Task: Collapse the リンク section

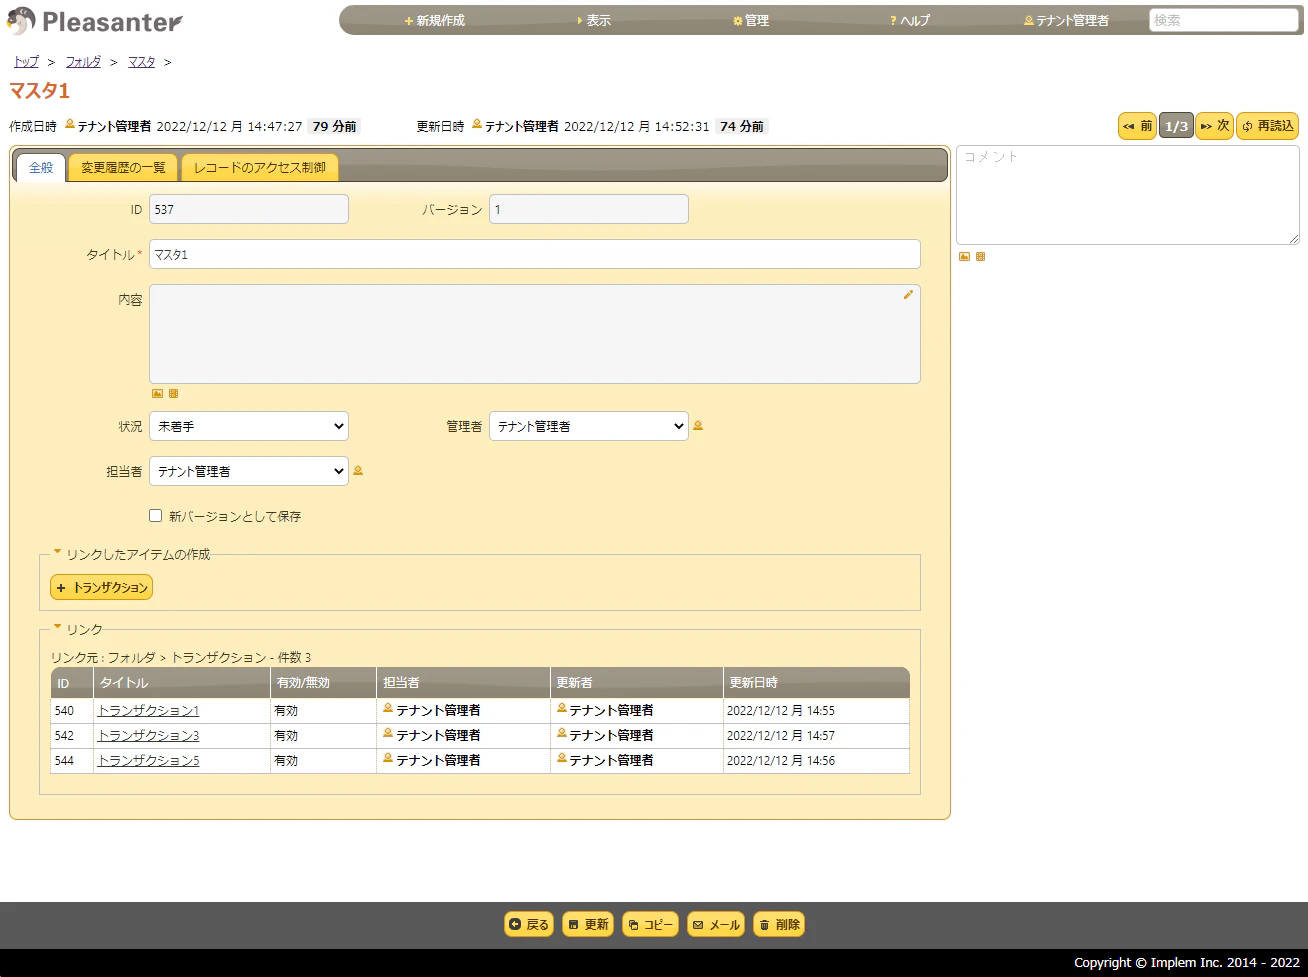Action: click(x=78, y=629)
